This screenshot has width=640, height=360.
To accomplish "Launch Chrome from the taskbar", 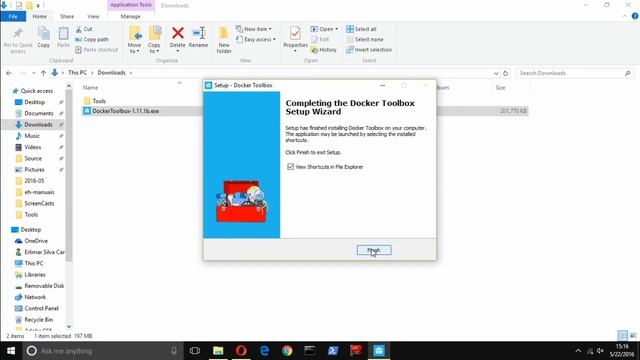I will (287, 351).
